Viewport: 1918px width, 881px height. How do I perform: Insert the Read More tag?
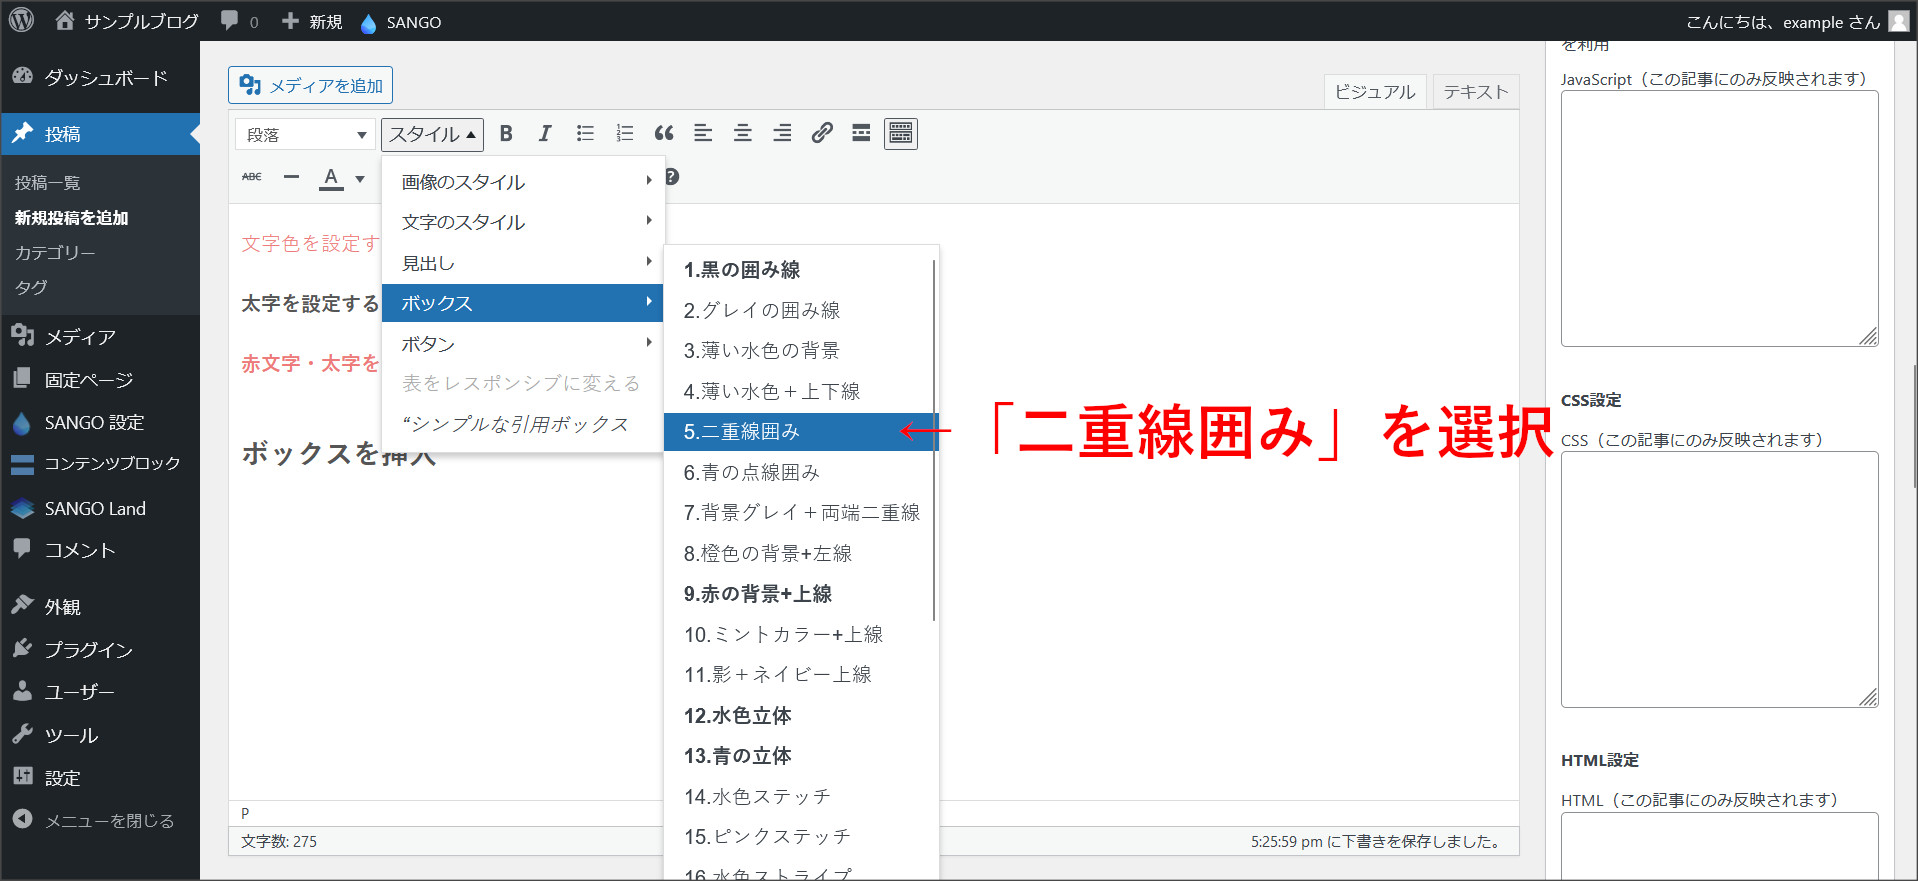point(861,134)
